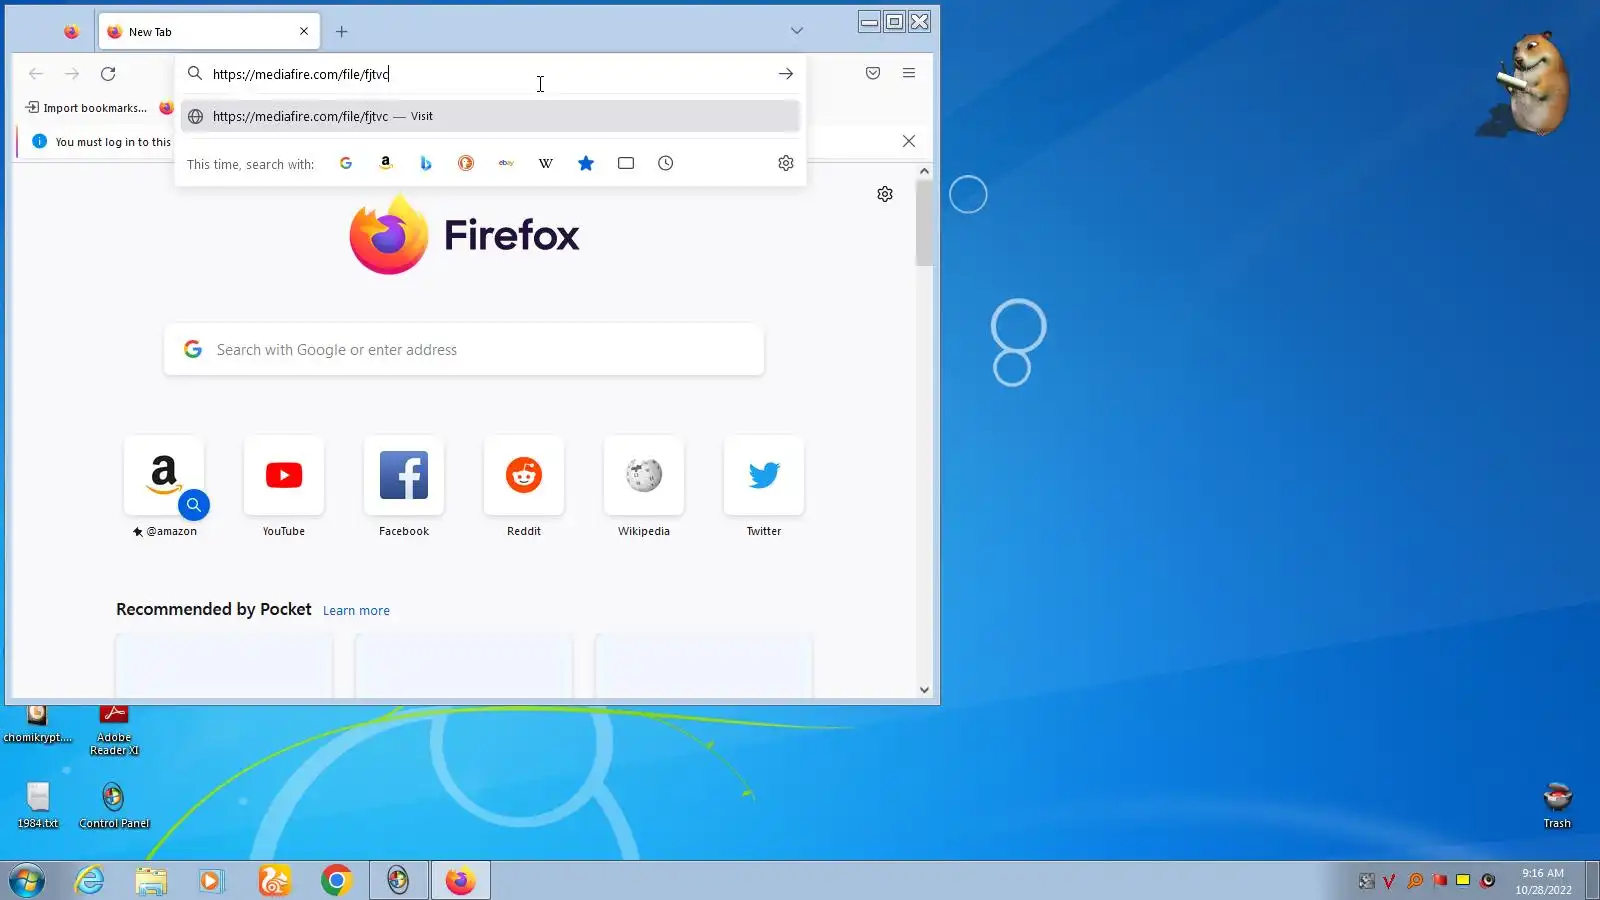Open Firefox application menu
The width and height of the screenshot is (1600, 900).
[x=909, y=73]
